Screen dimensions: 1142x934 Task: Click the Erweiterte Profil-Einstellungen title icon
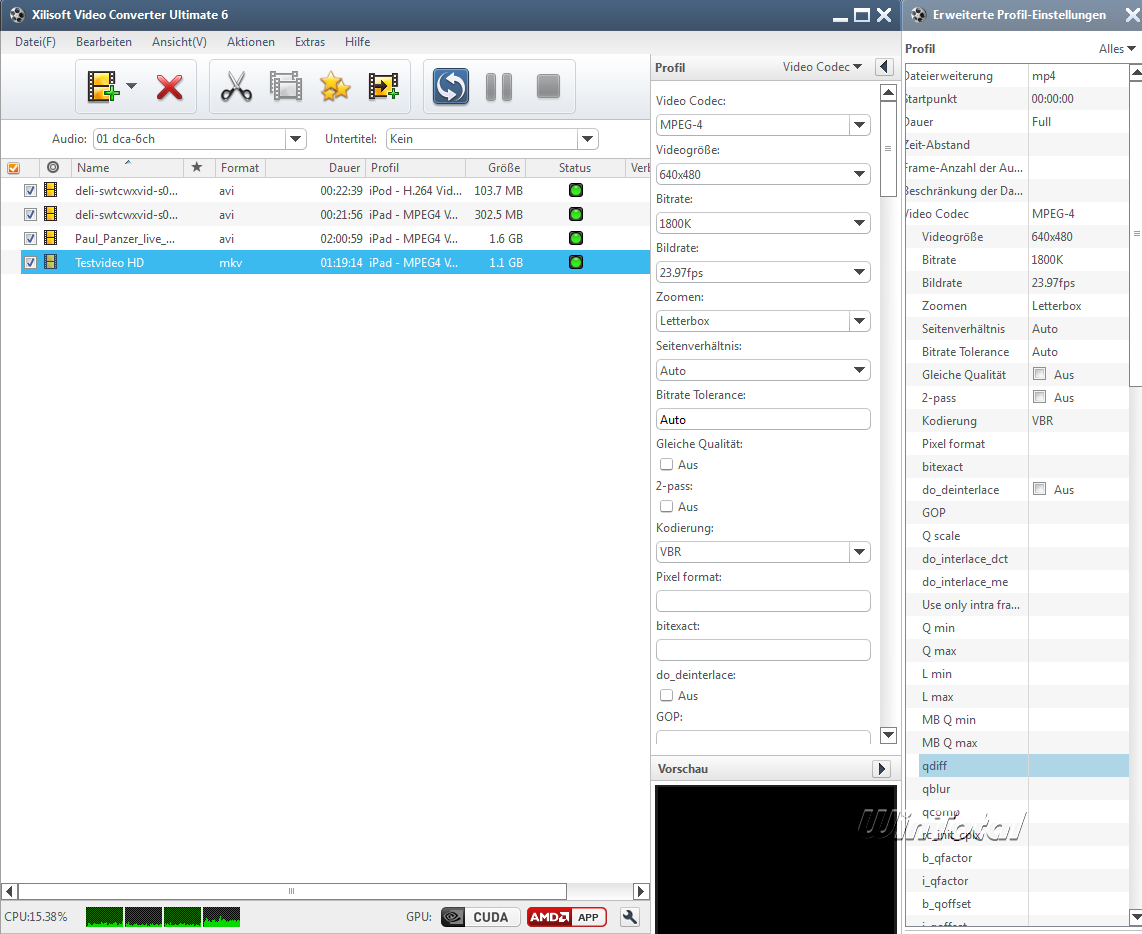click(918, 15)
